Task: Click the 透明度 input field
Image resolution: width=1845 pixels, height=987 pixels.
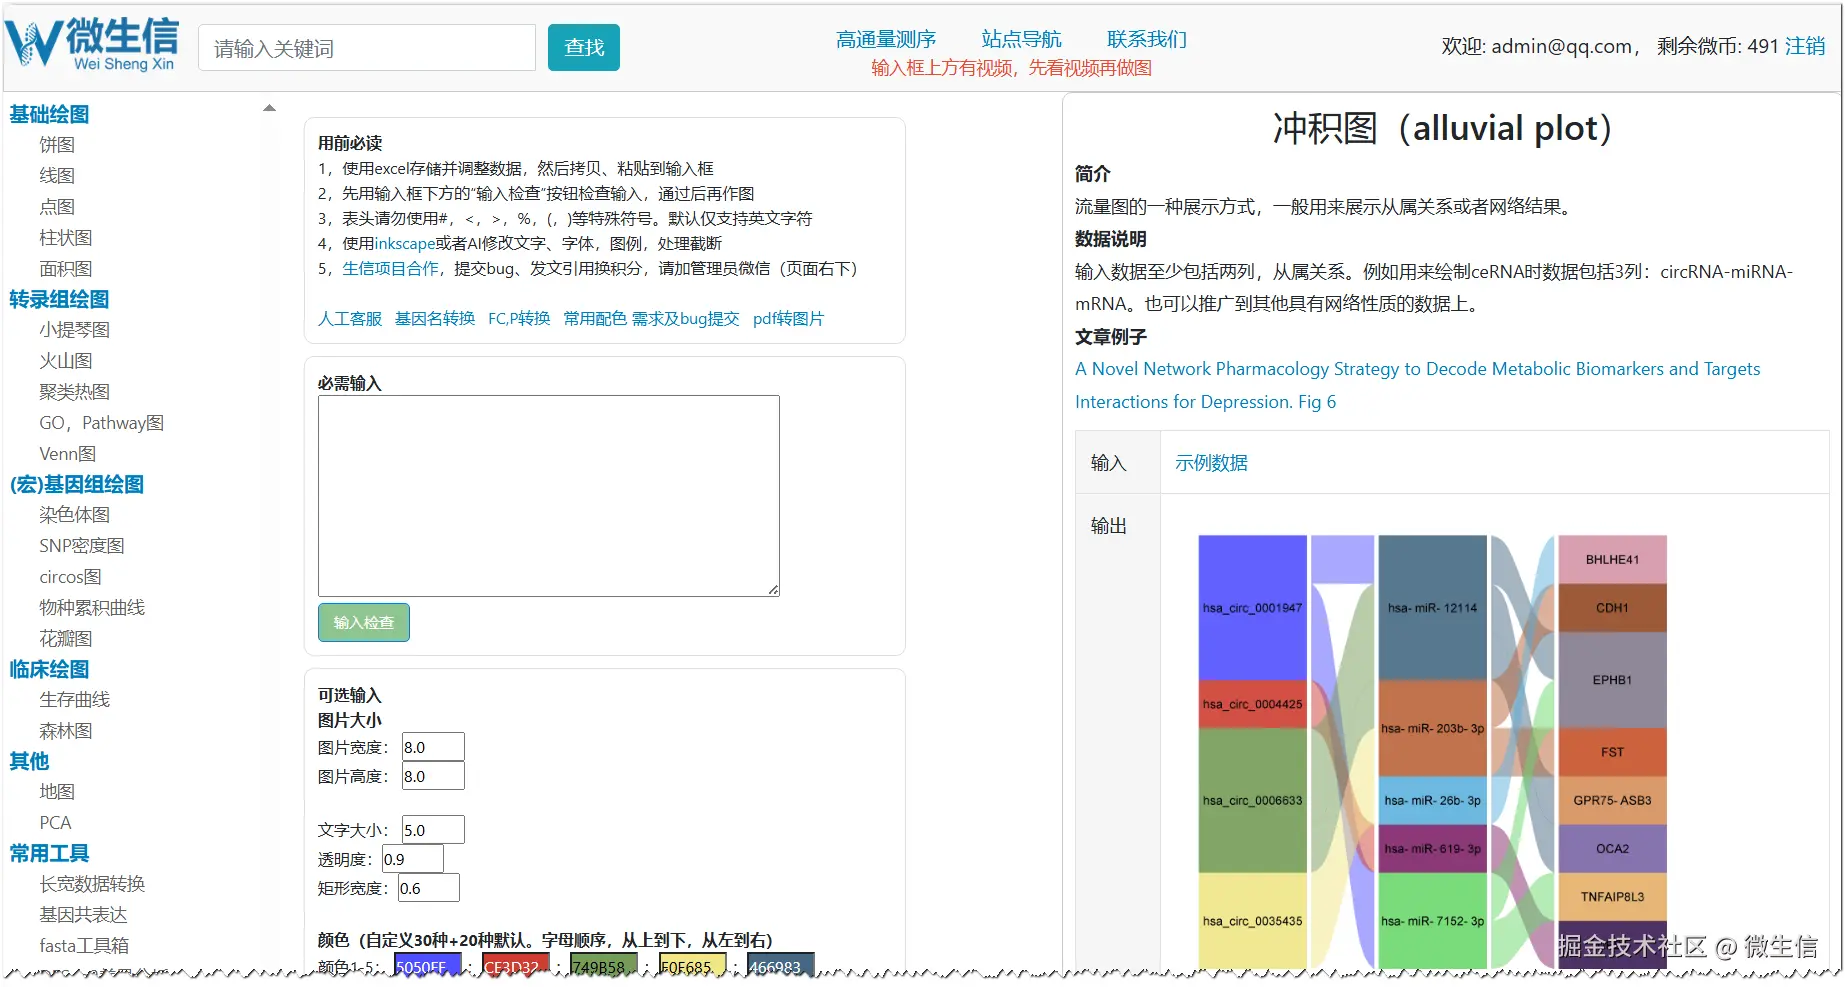Action: pyautogui.click(x=412, y=859)
